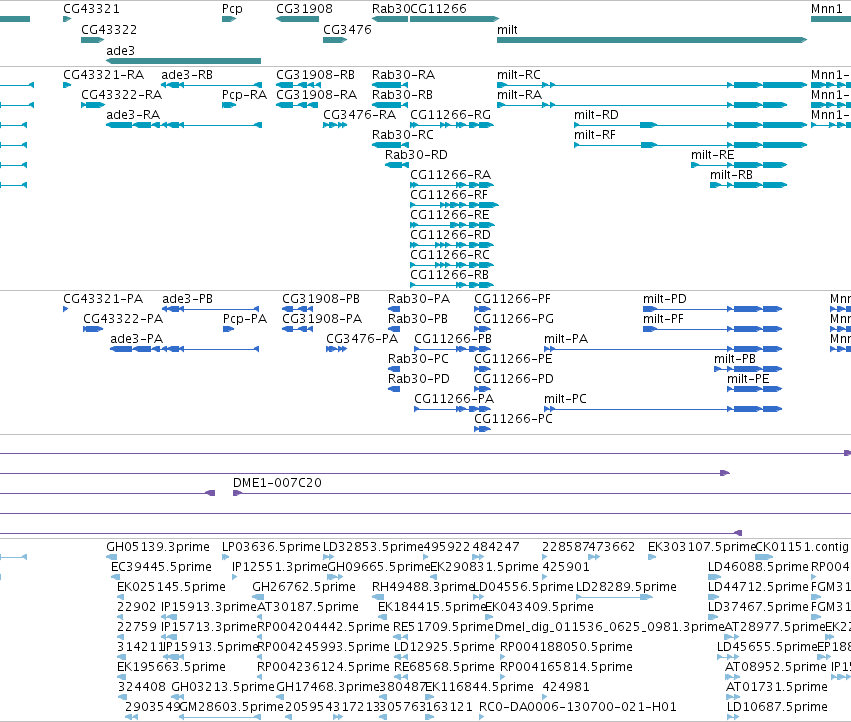Click transcript label ade3-RB
The height and width of the screenshot is (722, 851).
[x=187, y=75]
